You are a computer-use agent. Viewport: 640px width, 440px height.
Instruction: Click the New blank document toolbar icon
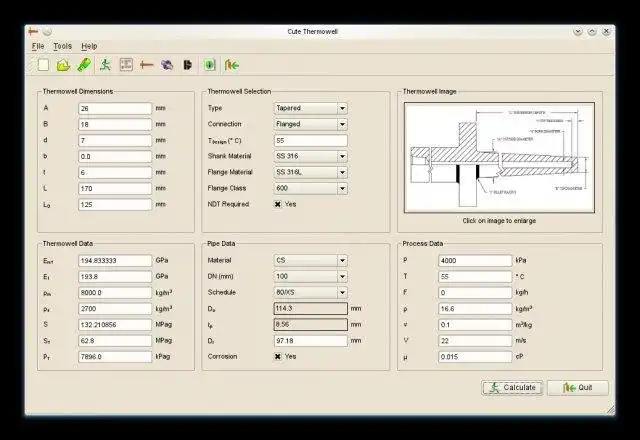tap(43, 65)
